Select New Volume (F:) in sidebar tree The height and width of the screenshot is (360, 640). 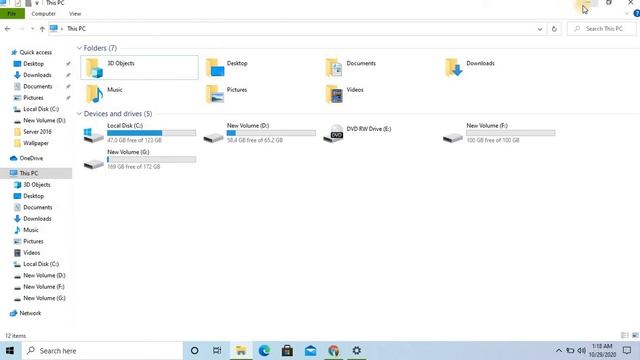pos(44,287)
